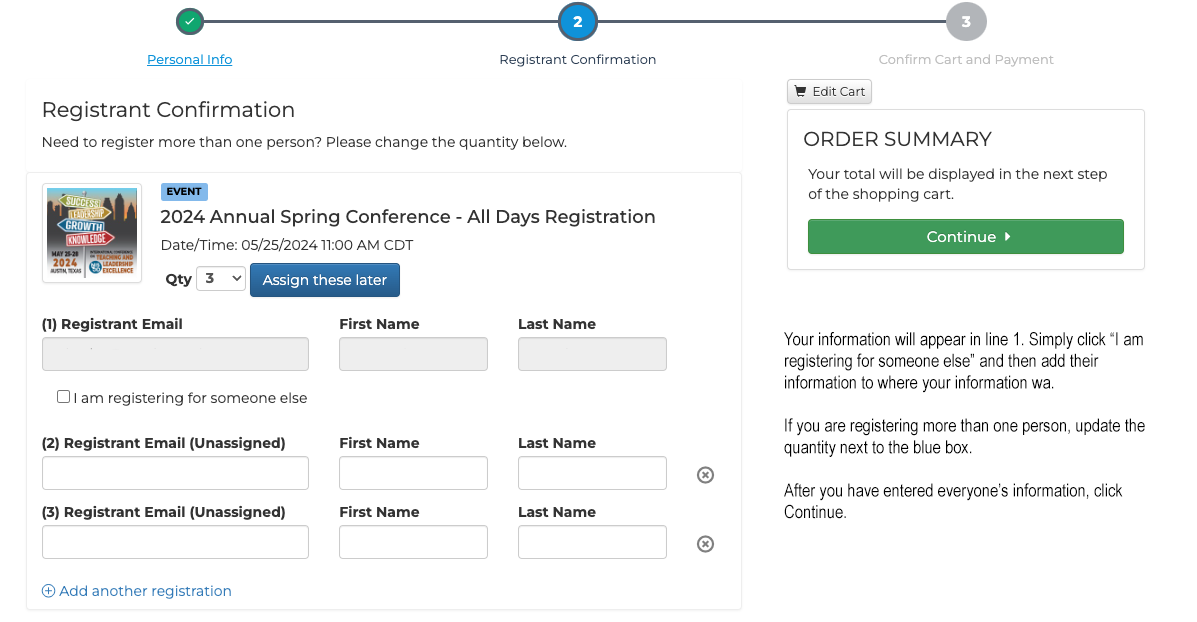Click the step 2 numbered circle
The height and width of the screenshot is (622, 1197).
point(578,20)
